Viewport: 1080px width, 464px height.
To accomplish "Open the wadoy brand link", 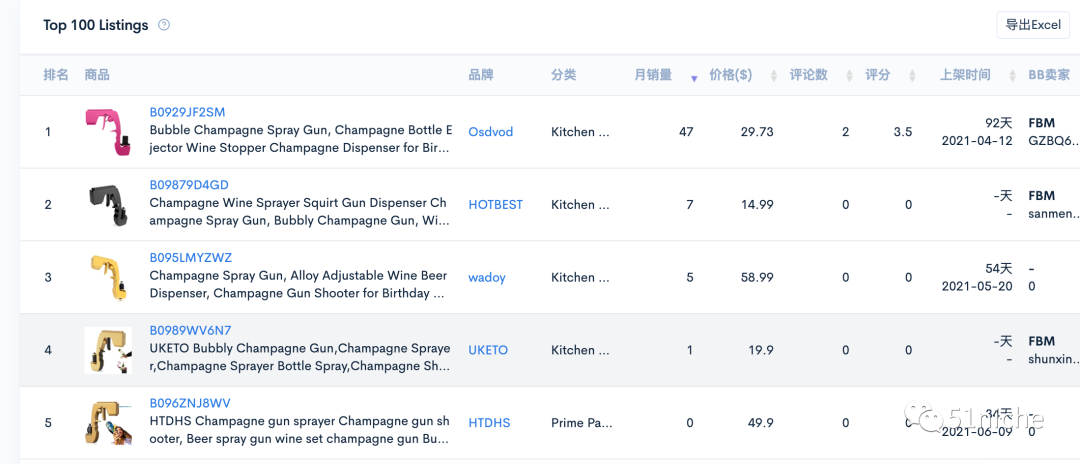I will click(487, 277).
